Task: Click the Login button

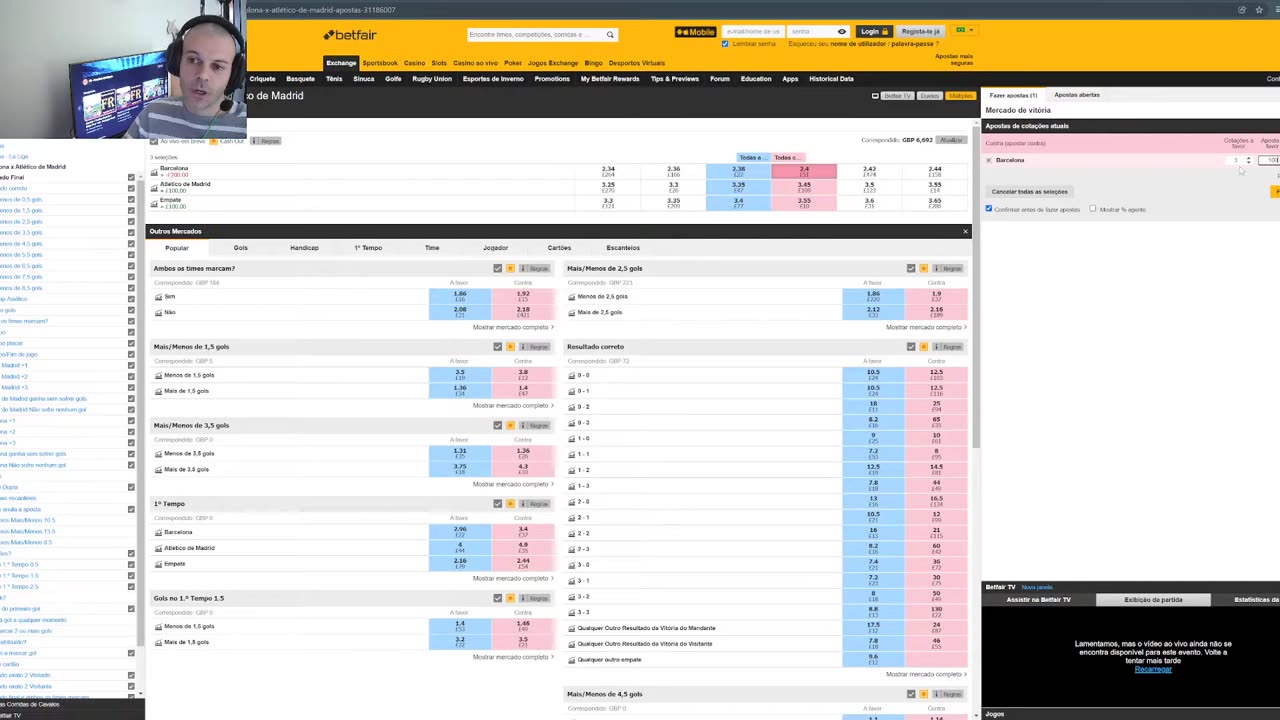Action: 874,31
